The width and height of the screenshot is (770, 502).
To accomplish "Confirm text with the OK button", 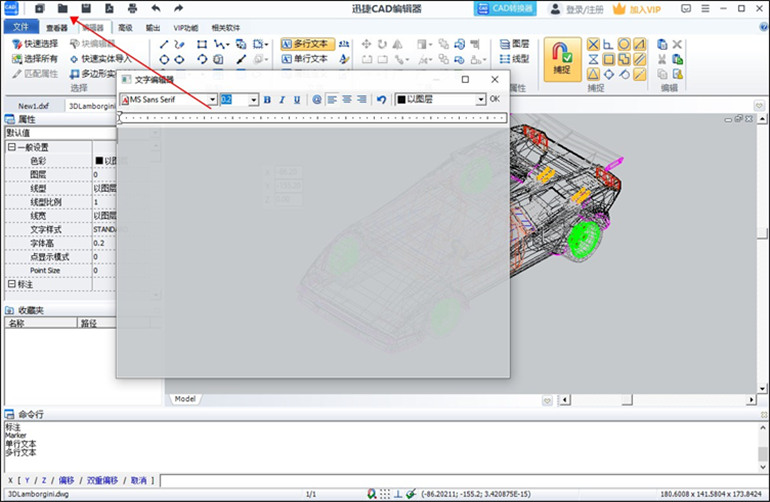I will pyautogui.click(x=495, y=99).
